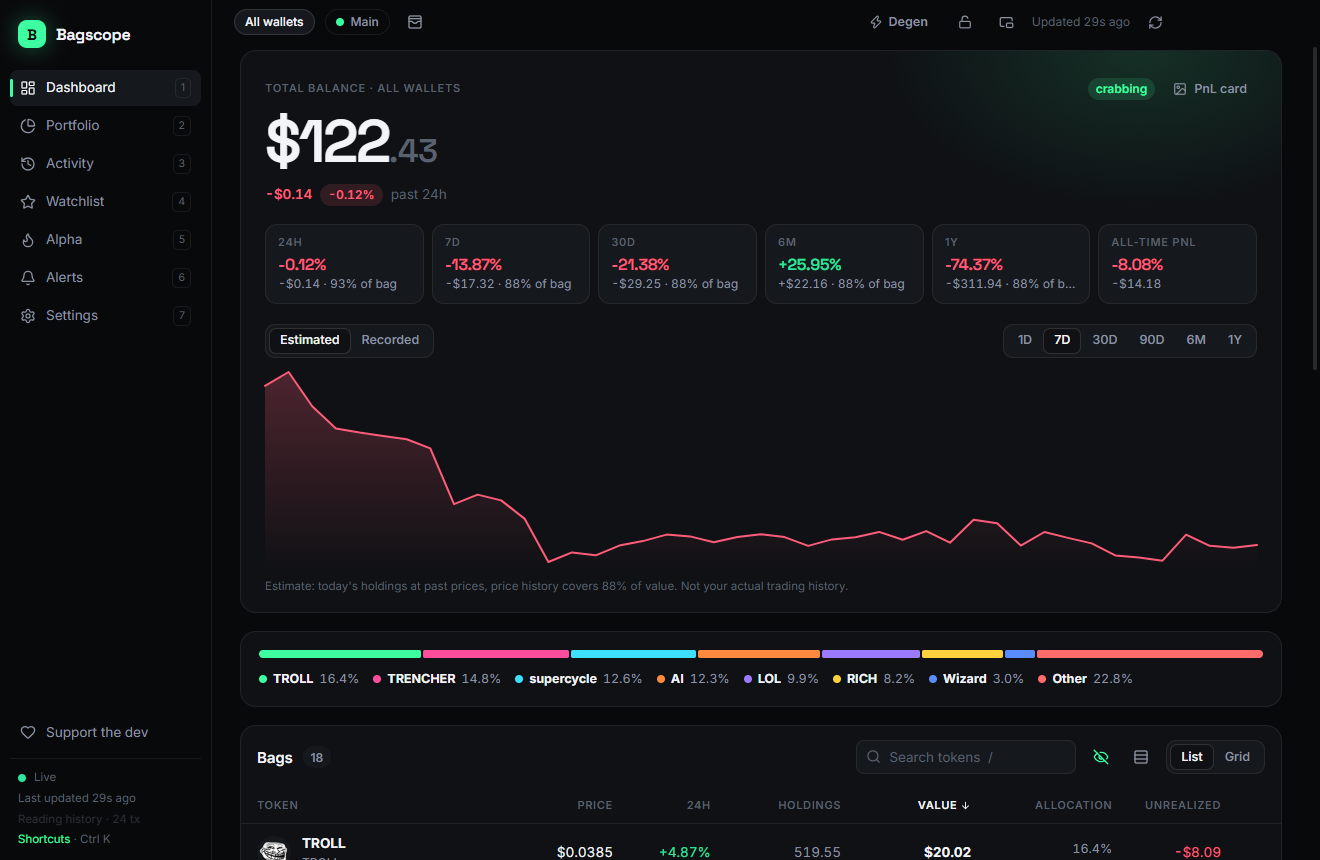Select Grid view for Bags

click(1237, 757)
